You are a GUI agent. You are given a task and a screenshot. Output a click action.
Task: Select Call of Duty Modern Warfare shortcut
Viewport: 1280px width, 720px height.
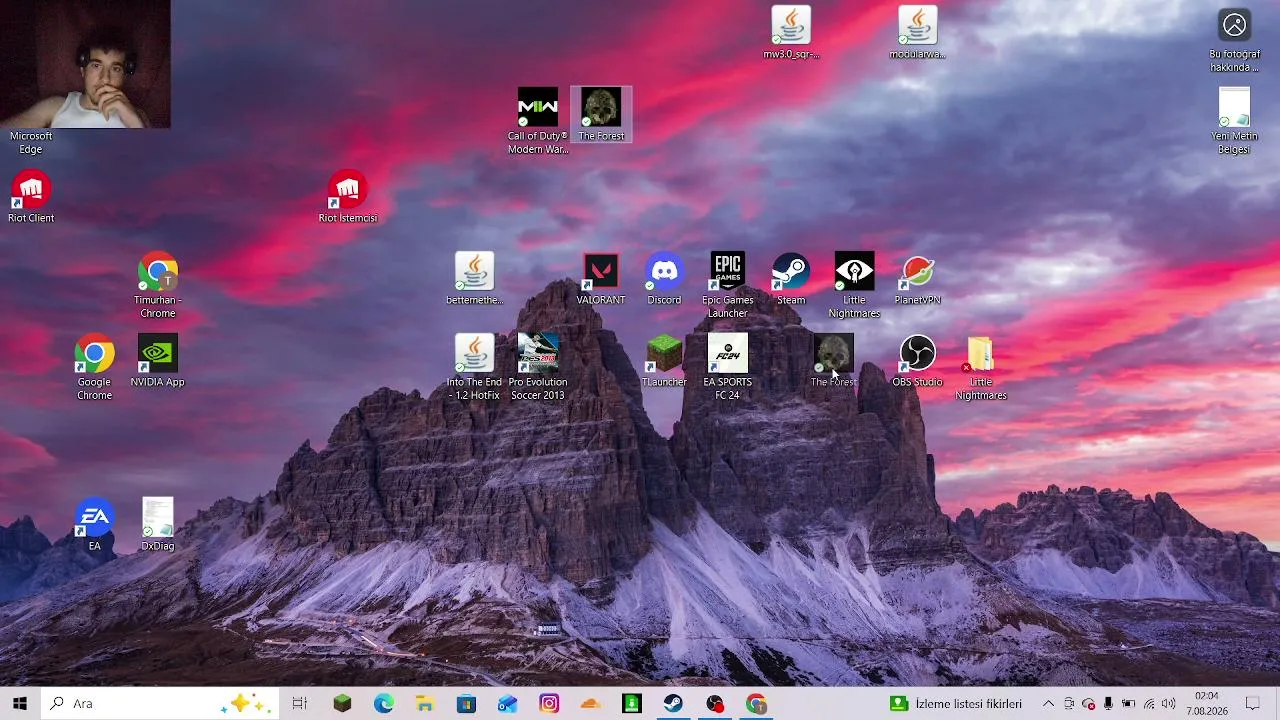538,122
